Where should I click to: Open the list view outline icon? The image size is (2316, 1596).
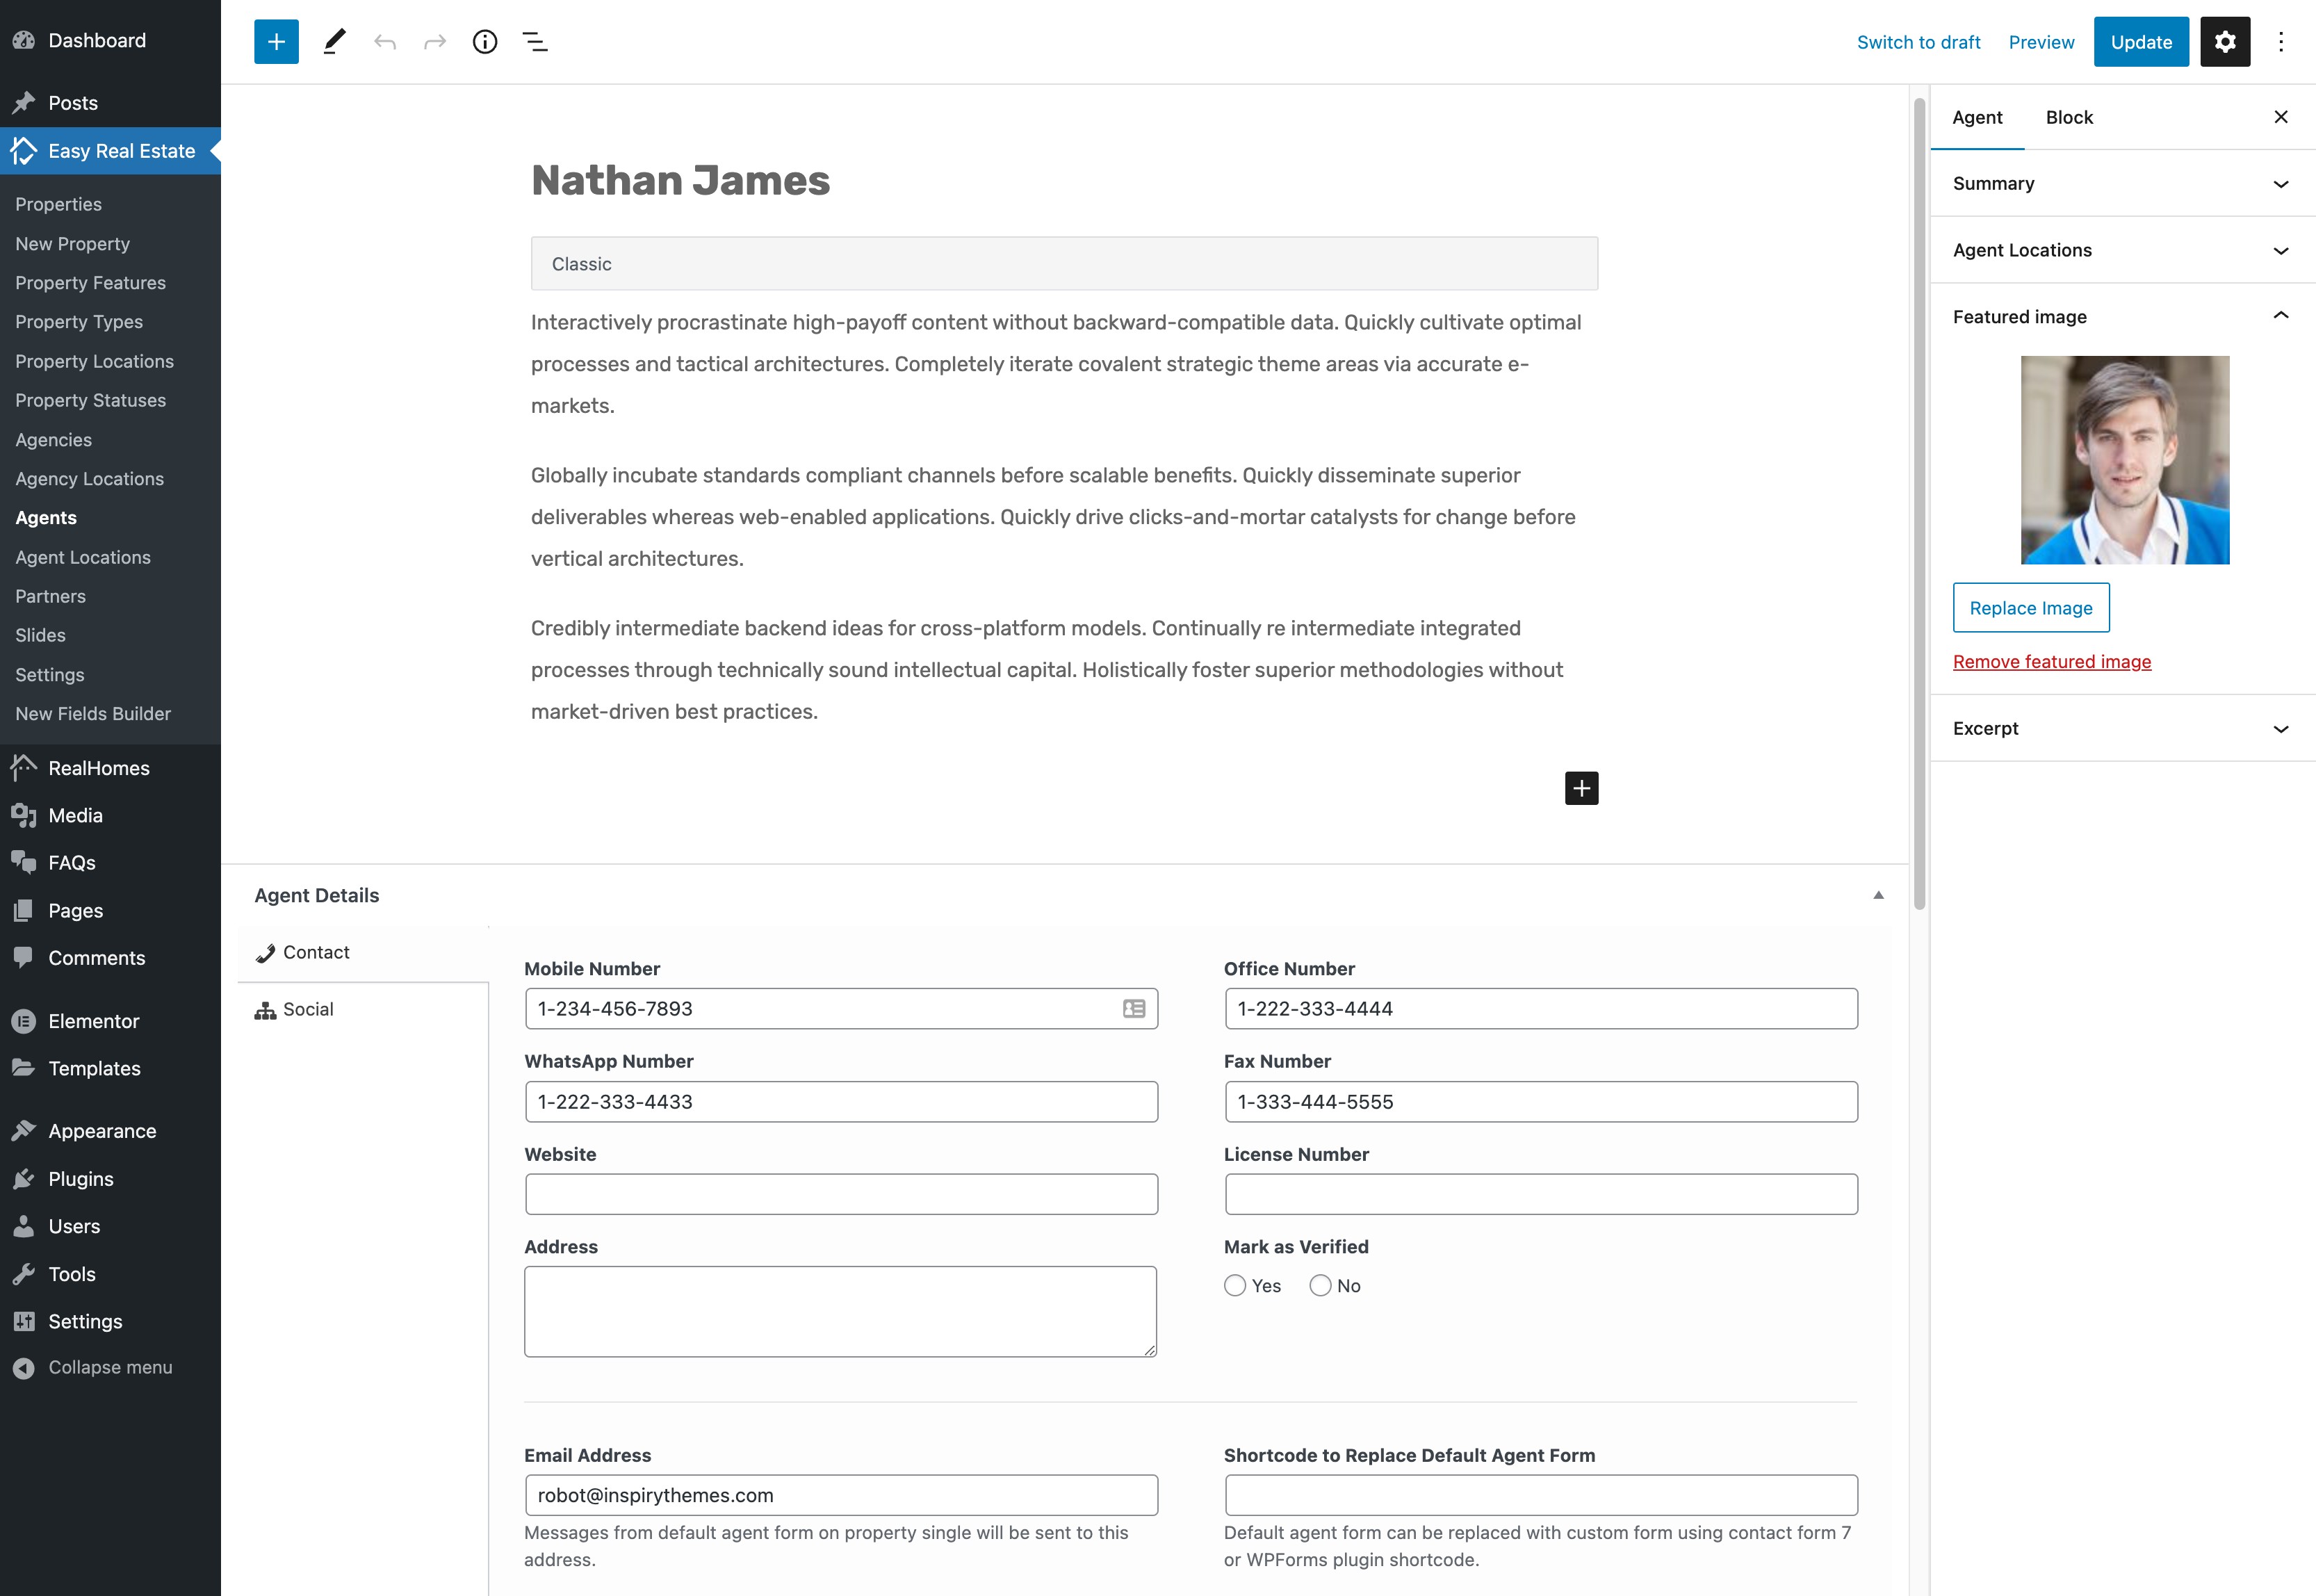(535, 42)
